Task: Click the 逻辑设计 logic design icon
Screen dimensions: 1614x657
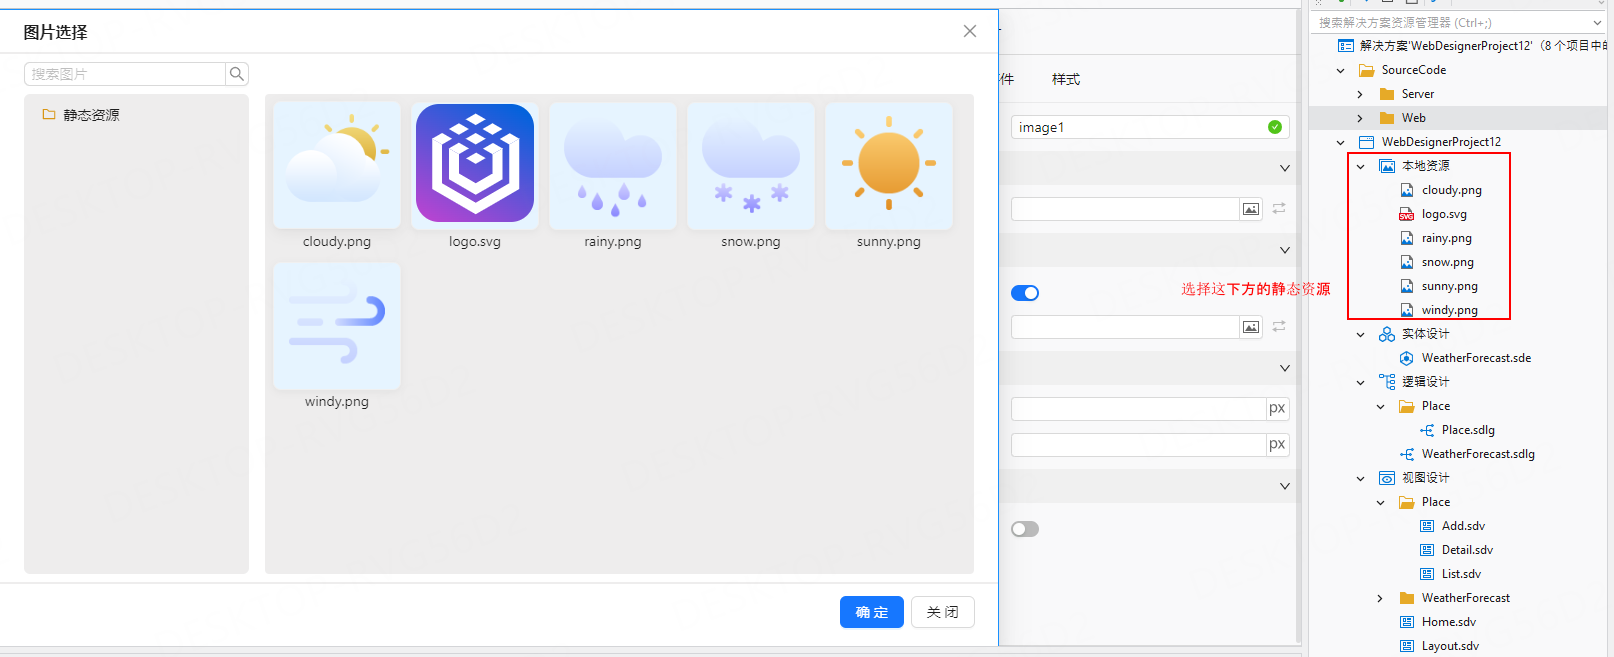Action: (x=1387, y=382)
